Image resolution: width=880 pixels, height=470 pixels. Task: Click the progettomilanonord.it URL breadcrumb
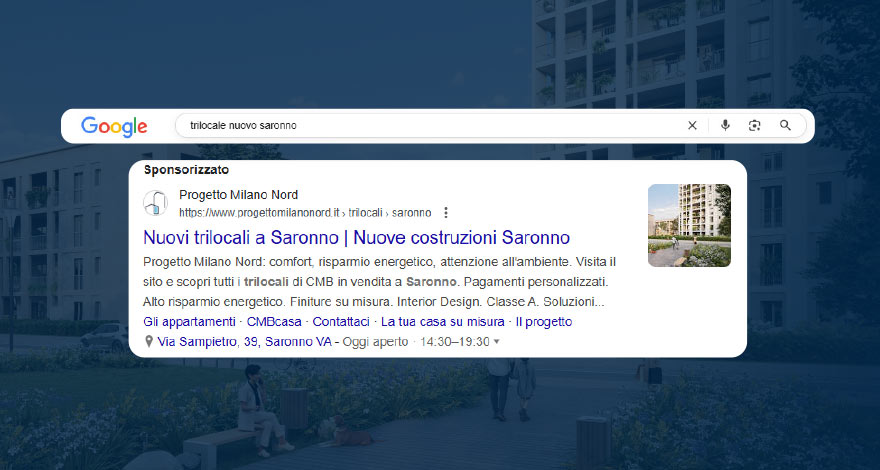coord(305,213)
